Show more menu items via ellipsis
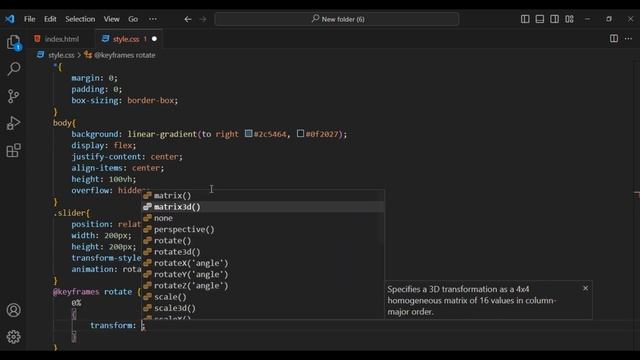The image size is (640, 360). (x=153, y=19)
